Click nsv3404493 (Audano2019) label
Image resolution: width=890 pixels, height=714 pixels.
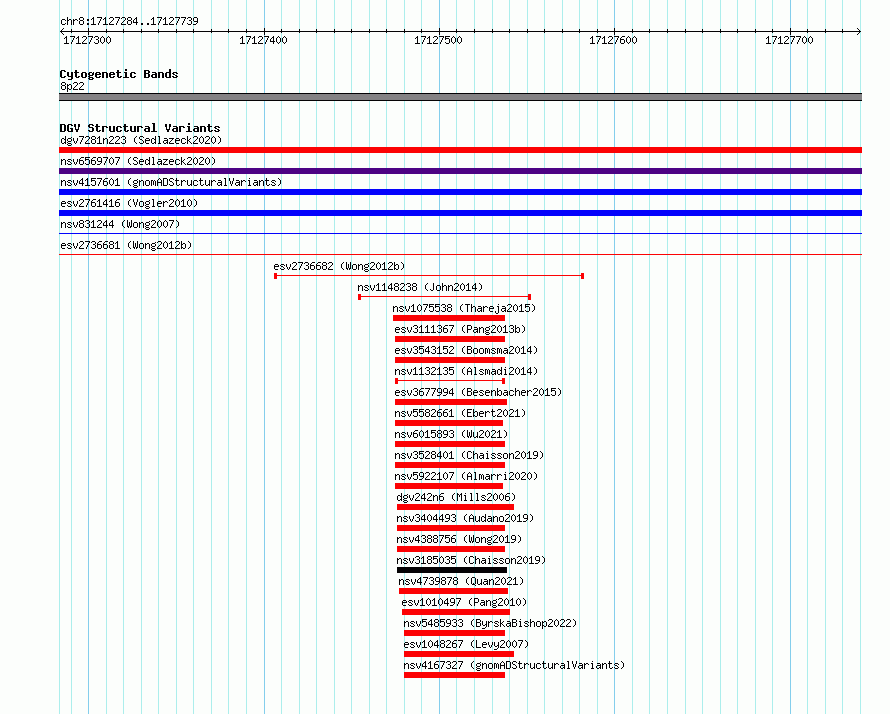point(465,518)
